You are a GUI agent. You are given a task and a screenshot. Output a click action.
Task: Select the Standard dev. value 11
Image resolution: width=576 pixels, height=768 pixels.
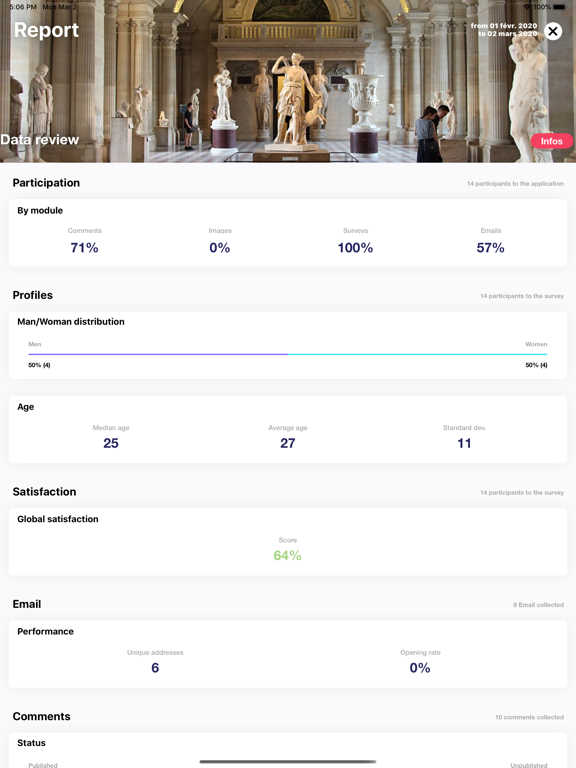pyautogui.click(x=464, y=443)
